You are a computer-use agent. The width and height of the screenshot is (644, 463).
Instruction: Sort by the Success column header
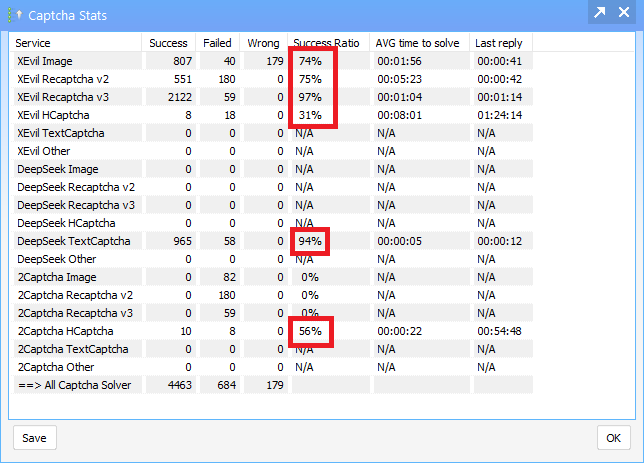pyautogui.click(x=168, y=43)
